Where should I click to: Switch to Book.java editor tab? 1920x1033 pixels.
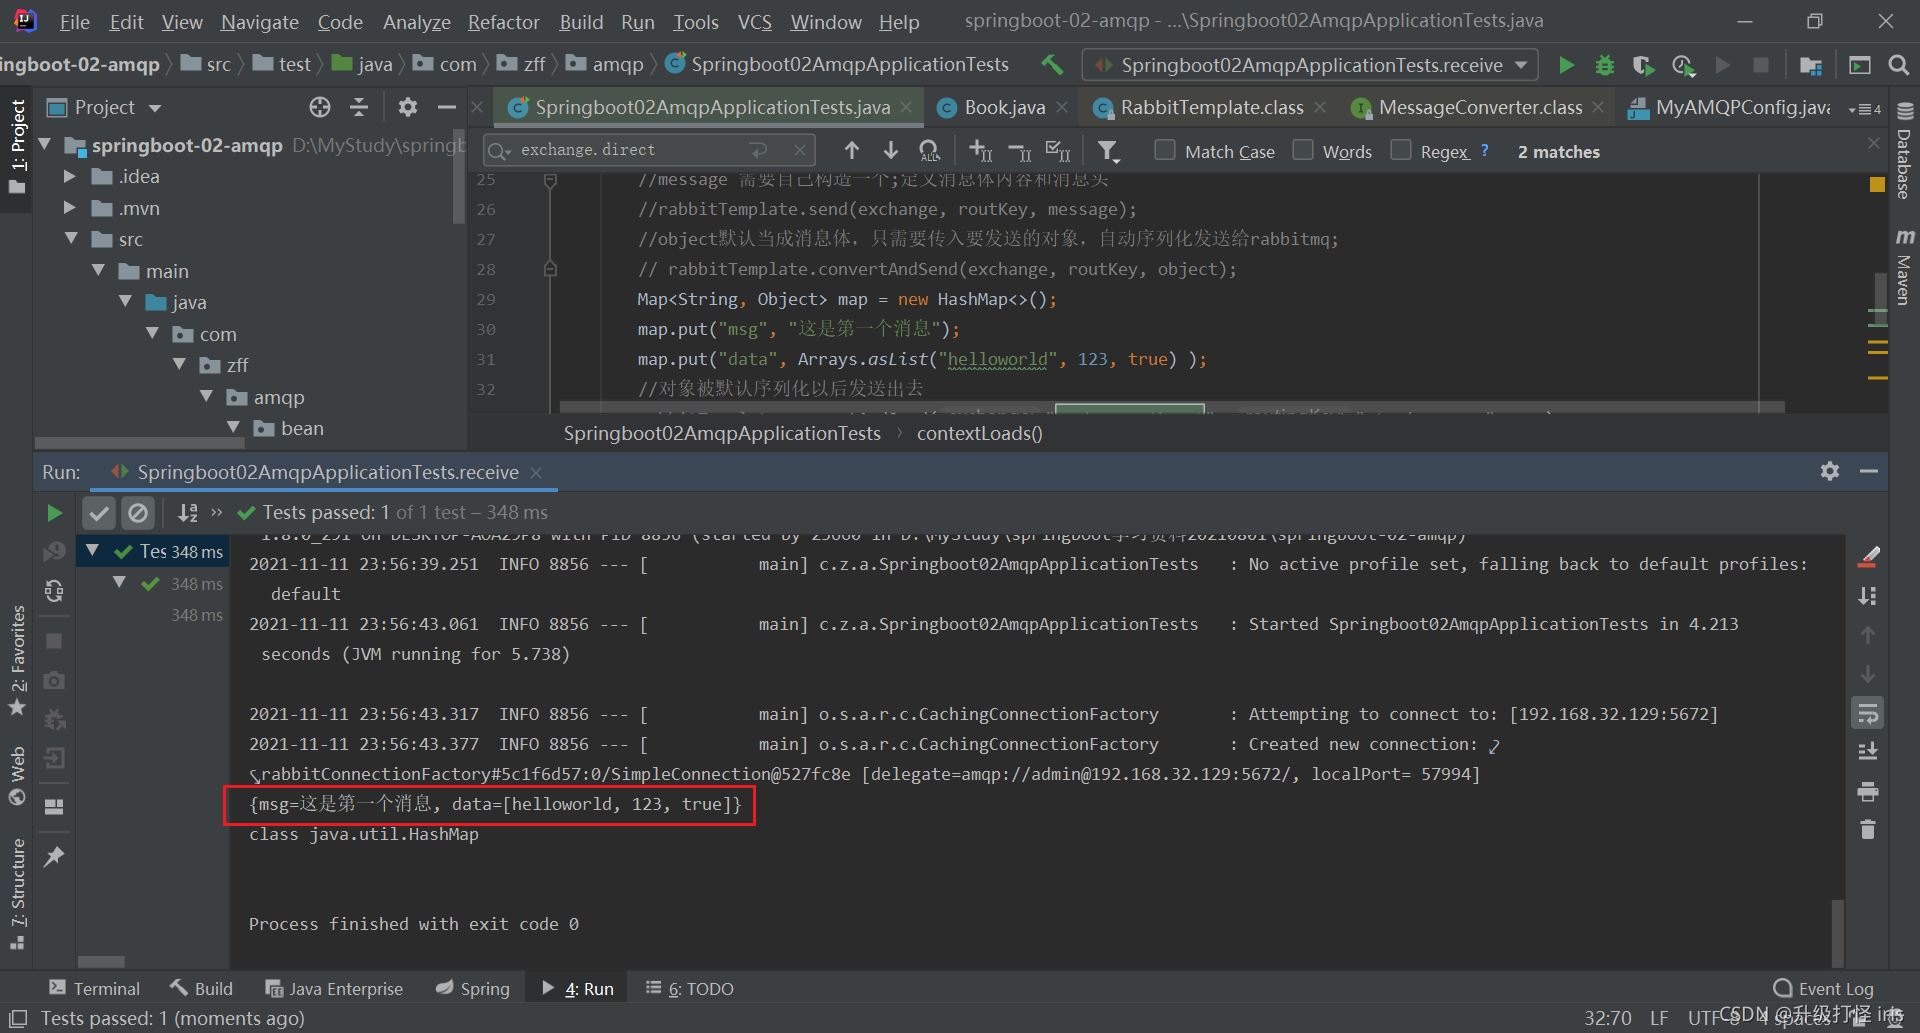coord(1003,107)
